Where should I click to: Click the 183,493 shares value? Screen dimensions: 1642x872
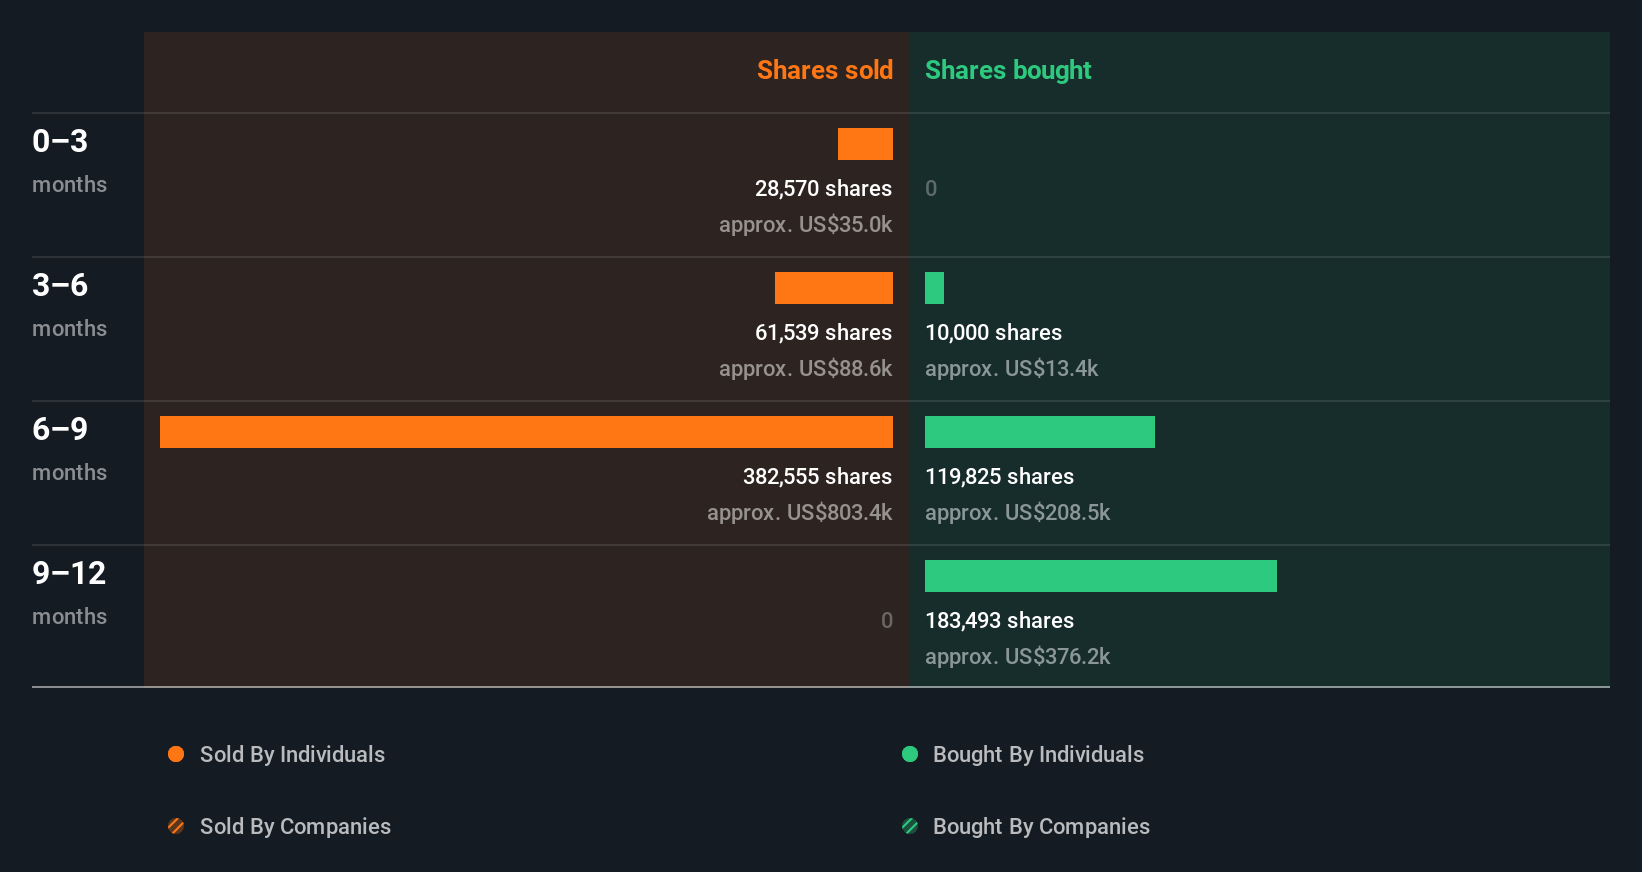point(999,621)
